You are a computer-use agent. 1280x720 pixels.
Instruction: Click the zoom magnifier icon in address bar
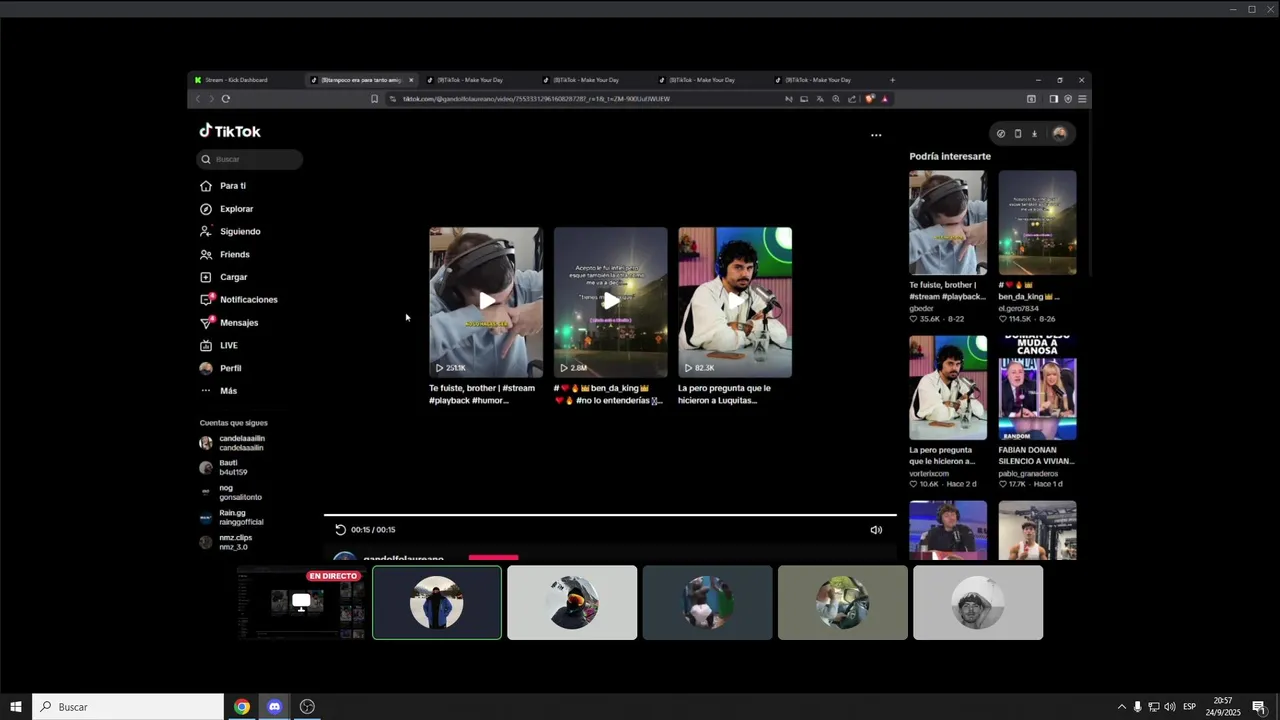coord(836,99)
